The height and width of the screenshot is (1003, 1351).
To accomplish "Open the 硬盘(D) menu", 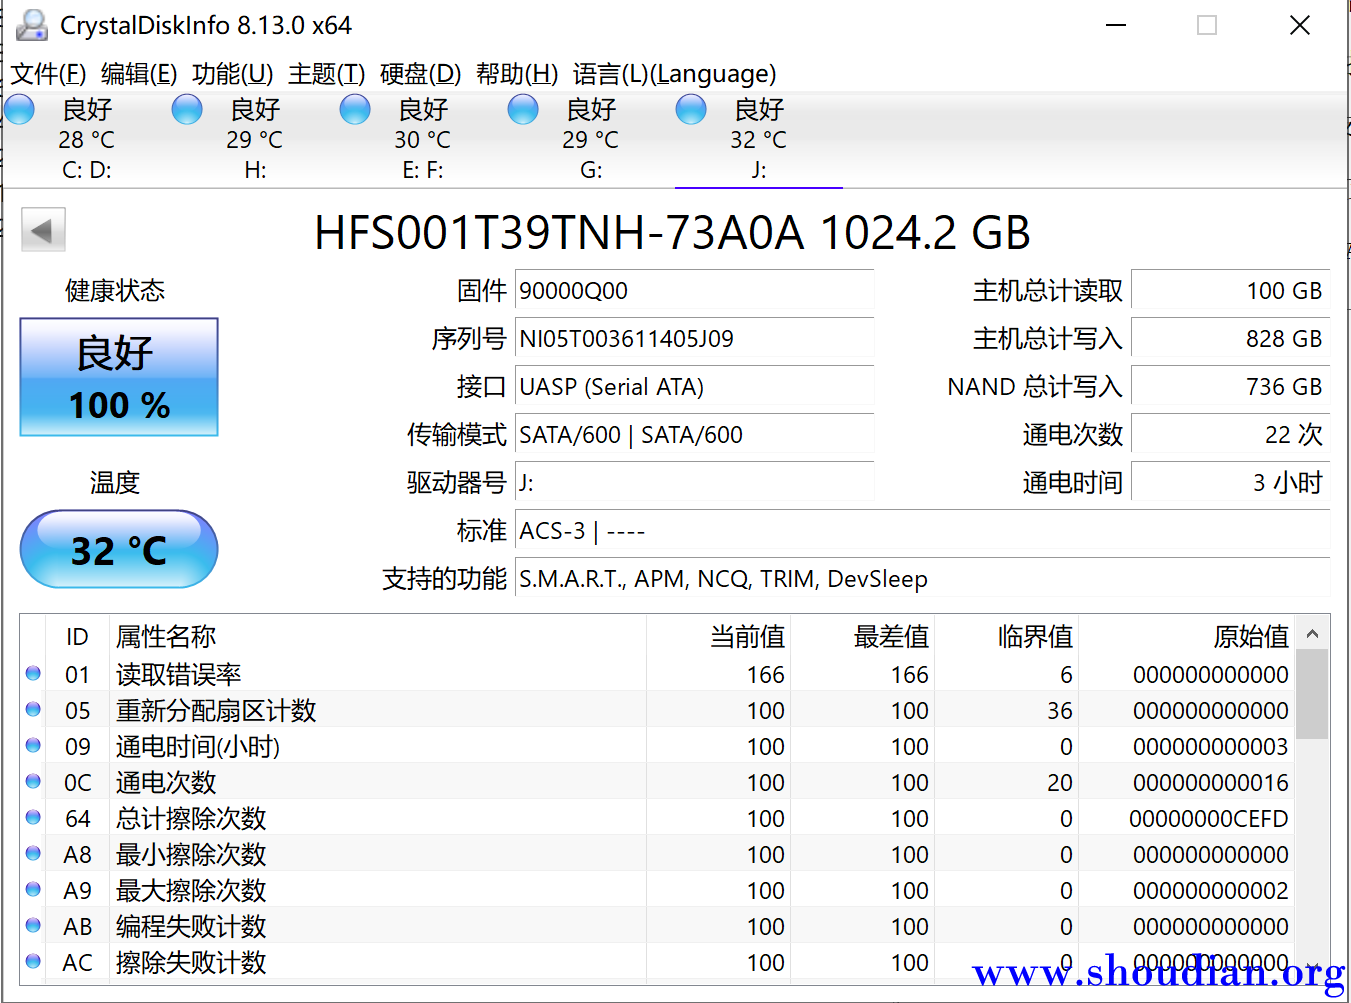I will (420, 74).
